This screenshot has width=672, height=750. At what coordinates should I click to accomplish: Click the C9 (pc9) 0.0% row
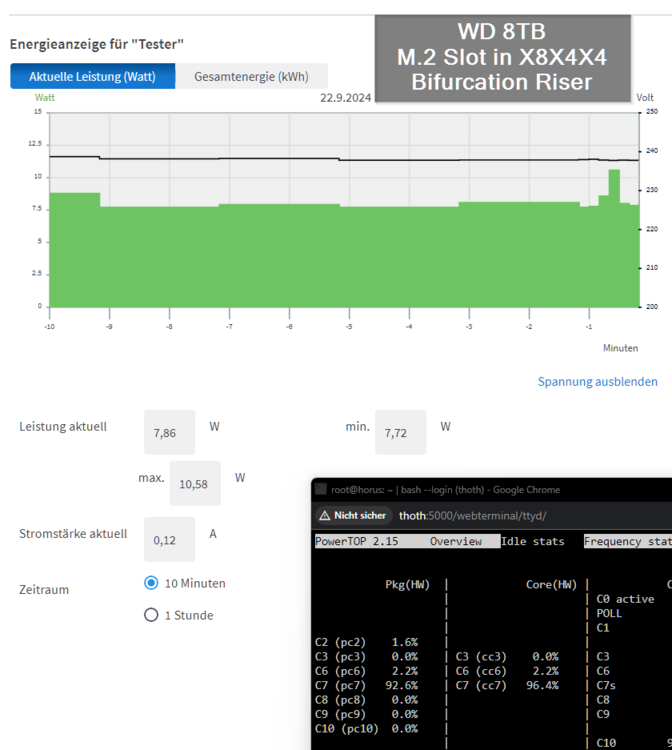click(x=366, y=714)
